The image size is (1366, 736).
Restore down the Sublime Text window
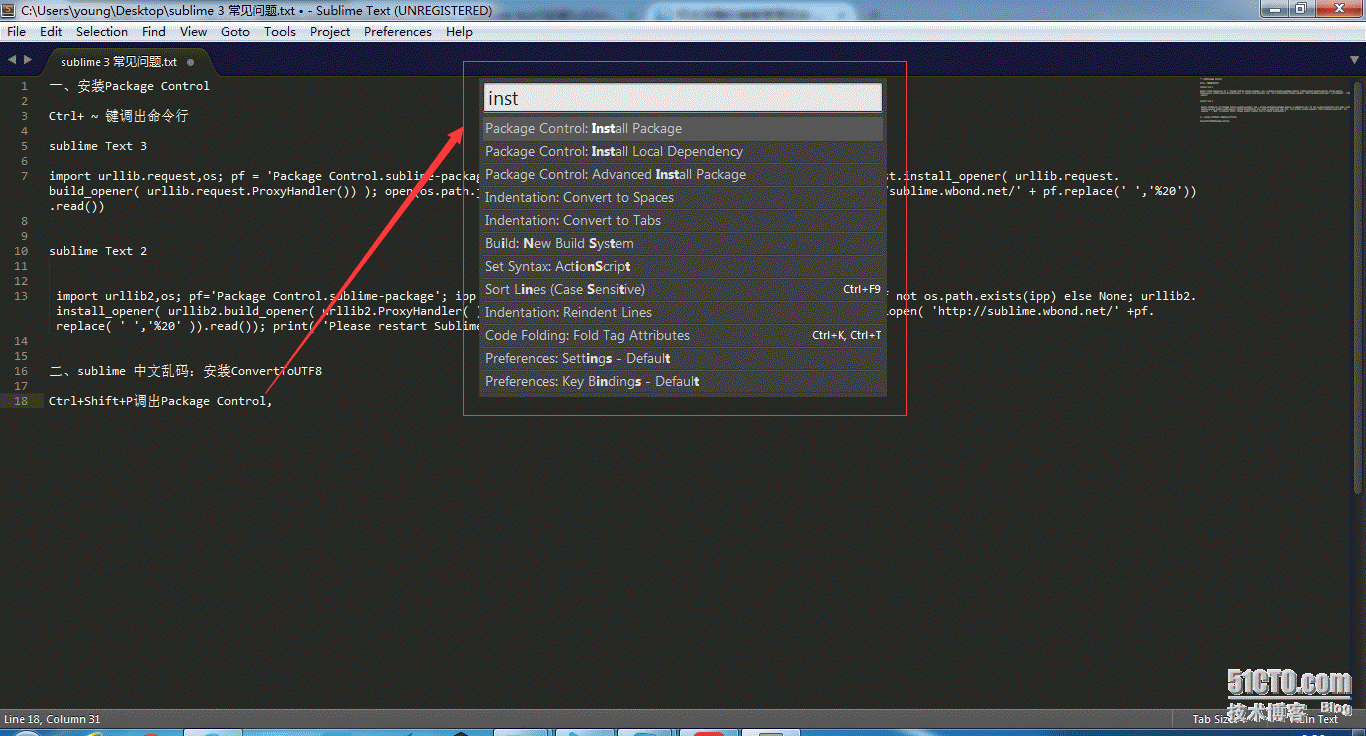click(x=1301, y=9)
